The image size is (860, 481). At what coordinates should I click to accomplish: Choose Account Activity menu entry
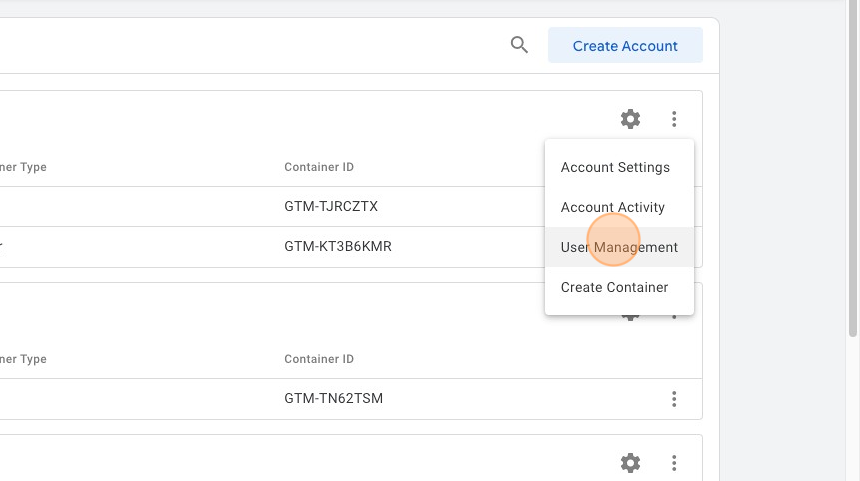pyautogui.click(x=612, y=207)
